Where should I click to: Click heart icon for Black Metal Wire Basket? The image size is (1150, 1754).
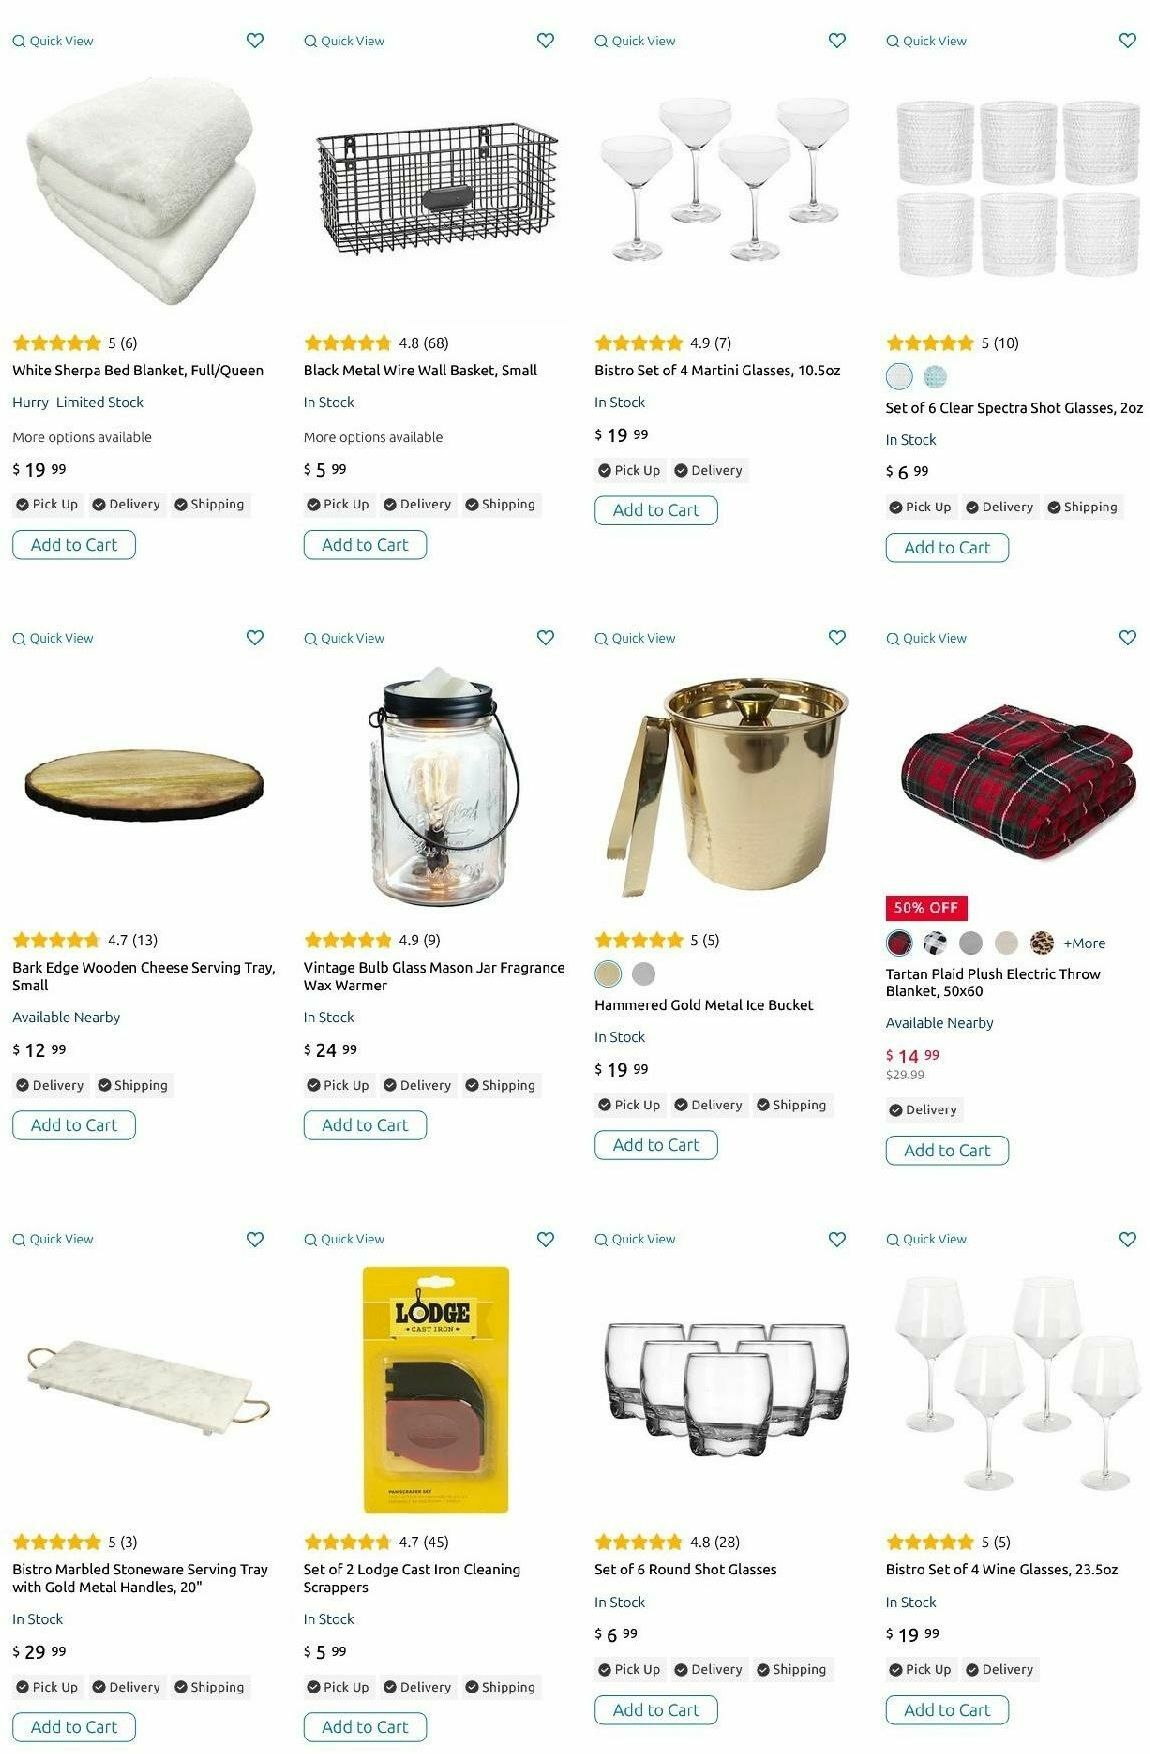point(545,40)
